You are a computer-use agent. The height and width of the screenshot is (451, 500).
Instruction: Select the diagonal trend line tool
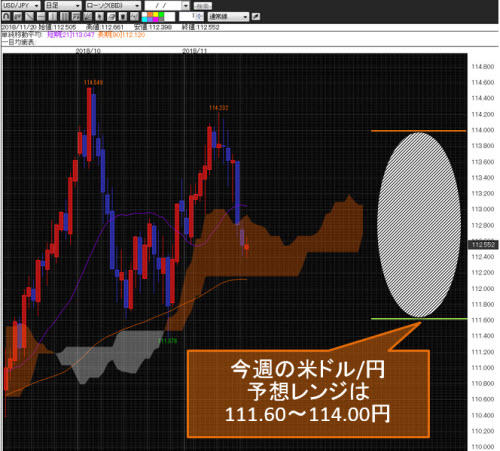[x=29, y=17]
